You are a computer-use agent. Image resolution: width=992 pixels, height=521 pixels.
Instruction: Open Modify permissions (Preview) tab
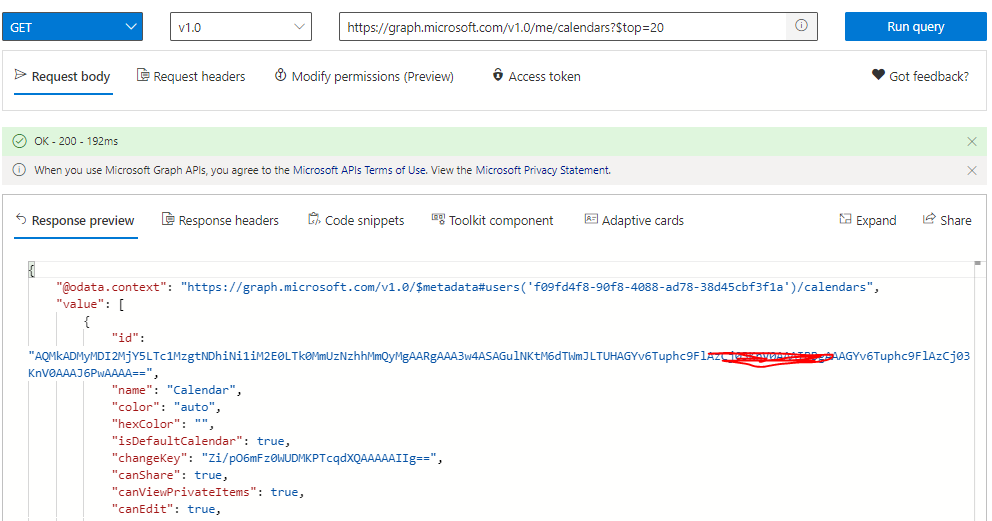(x=364, y=77)
